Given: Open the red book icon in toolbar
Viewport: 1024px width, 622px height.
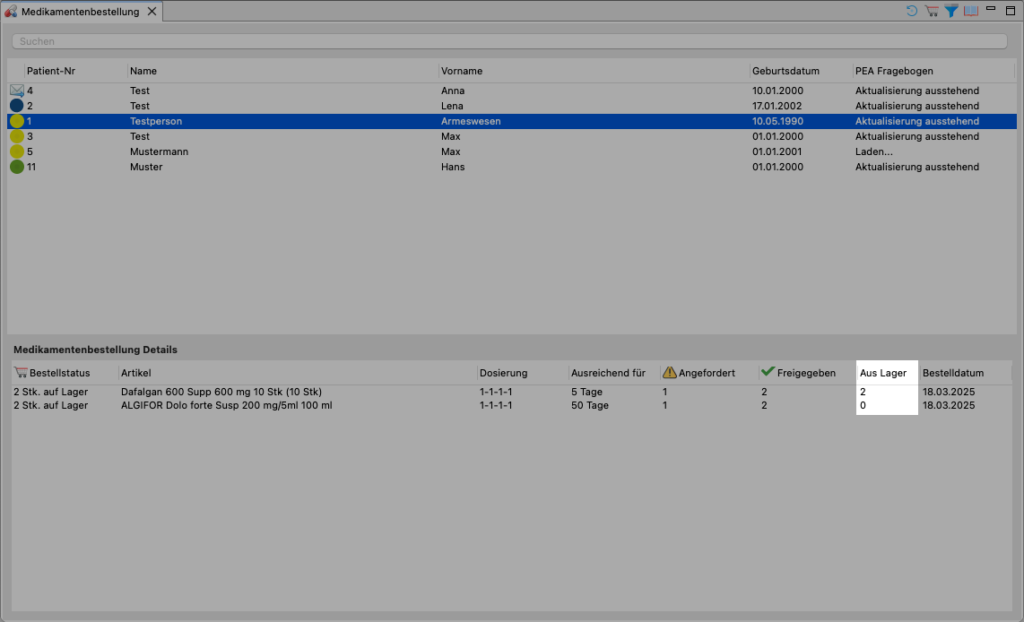Looking at the screenshot, I should pyautogui.click(x=970, y=11).
